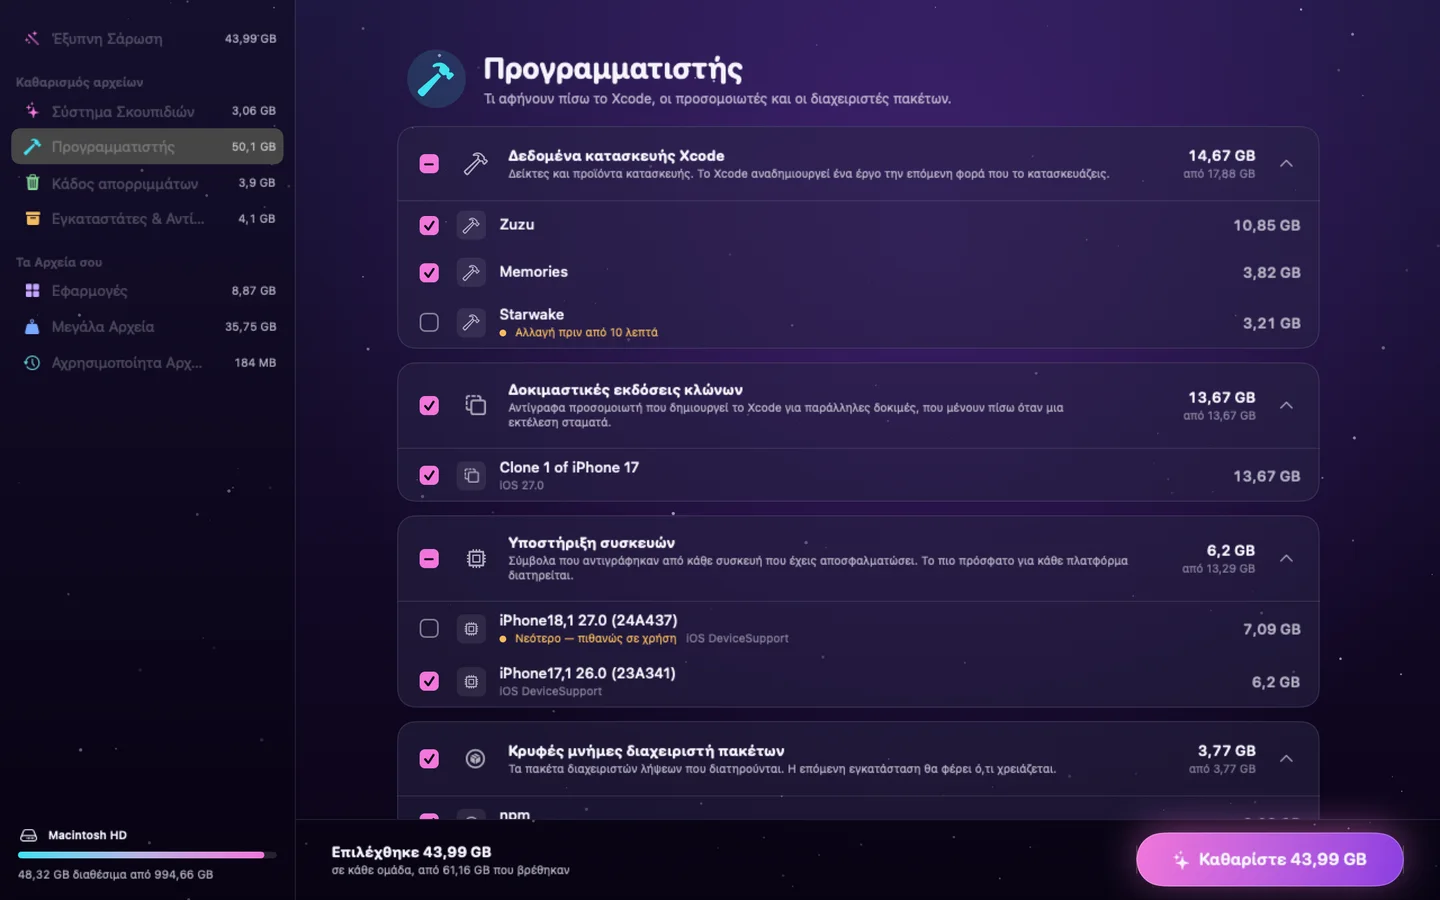This screenshot has height=900, width=1440.
Task: Check the Starwake checkbox
Action: [x=429, y=323]
